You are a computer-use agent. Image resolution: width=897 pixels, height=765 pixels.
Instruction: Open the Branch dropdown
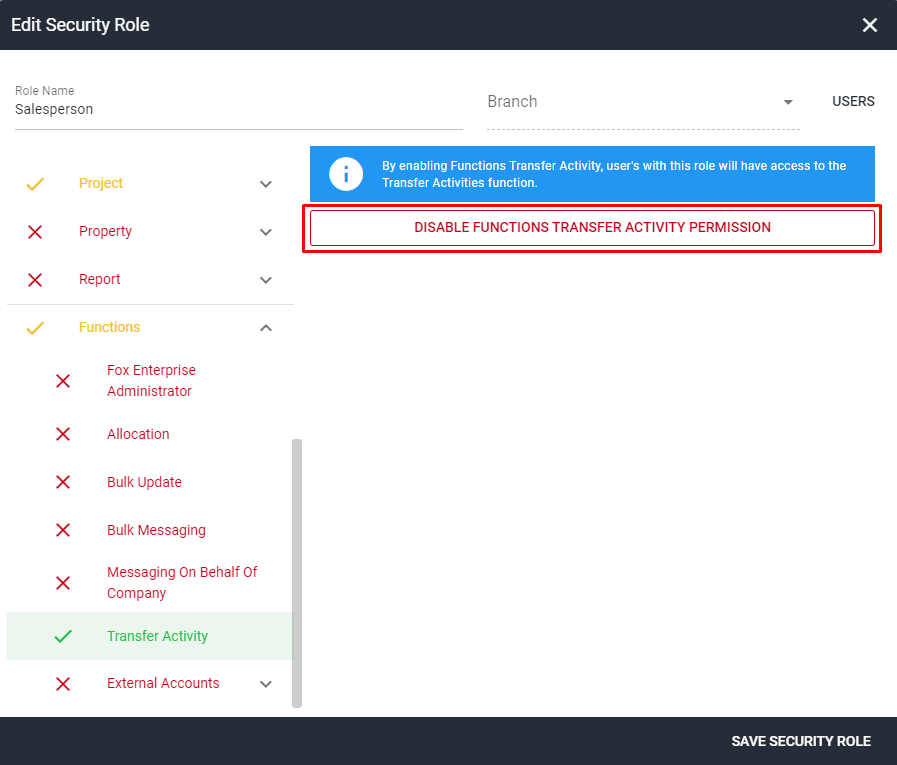click(x=789, y=101)
